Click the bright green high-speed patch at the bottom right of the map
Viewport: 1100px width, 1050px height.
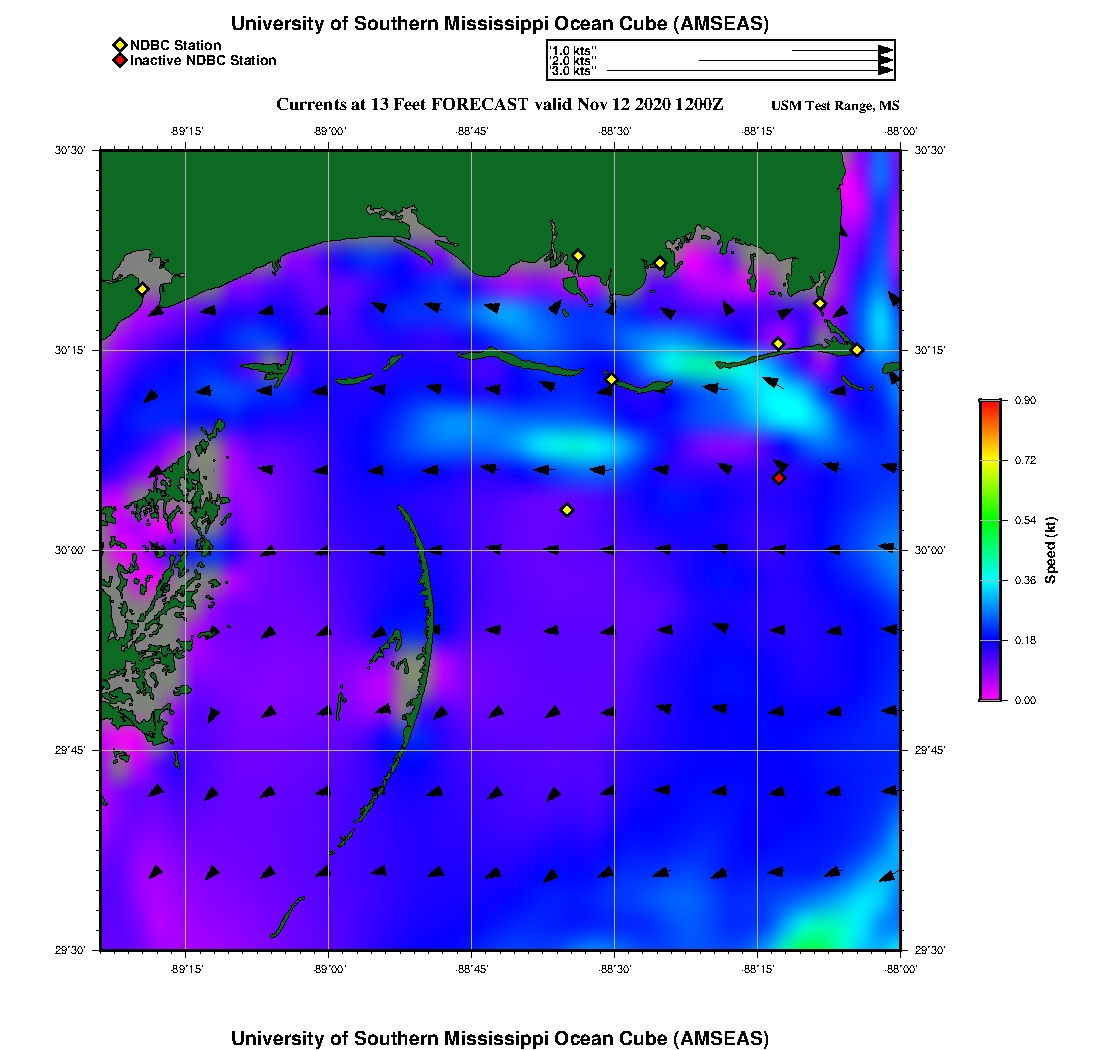pyautogui.click(x=817, y=936)
